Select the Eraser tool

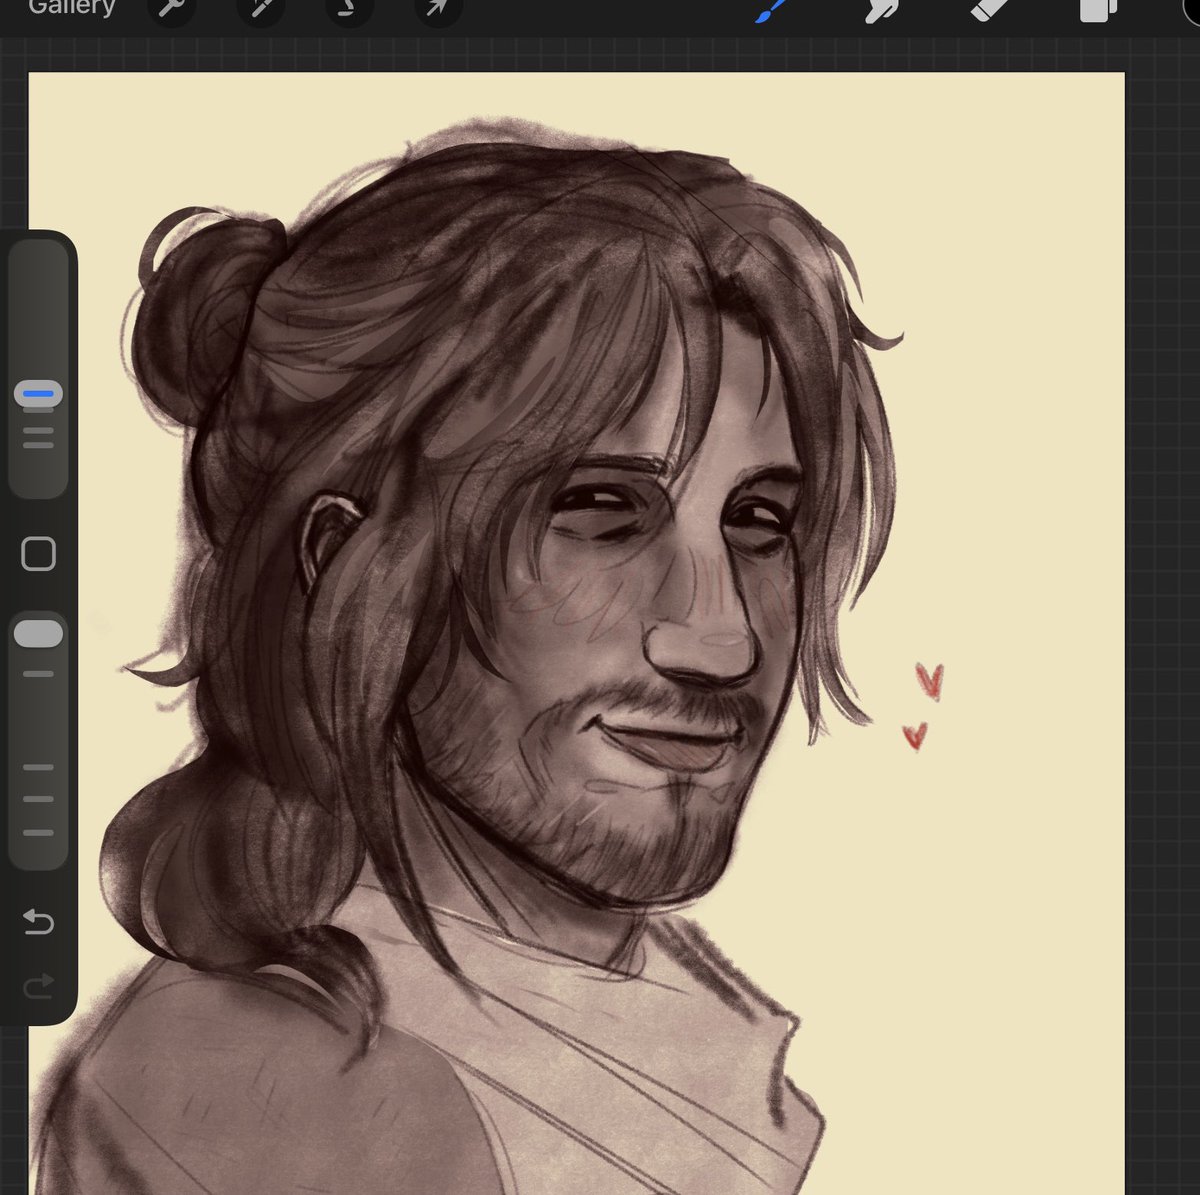point(990,11)
